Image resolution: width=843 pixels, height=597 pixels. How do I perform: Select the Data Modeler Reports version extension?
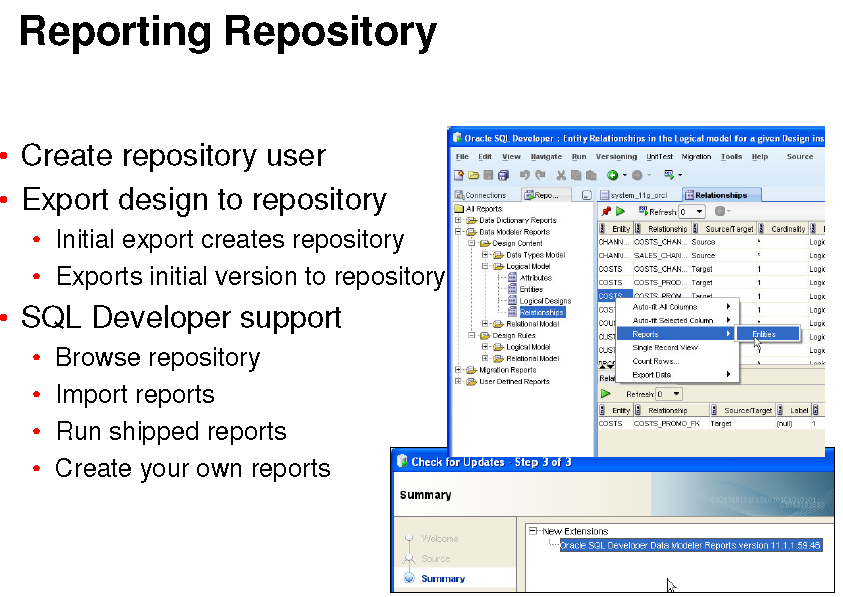pyautogui.click(x=691, y=545)
